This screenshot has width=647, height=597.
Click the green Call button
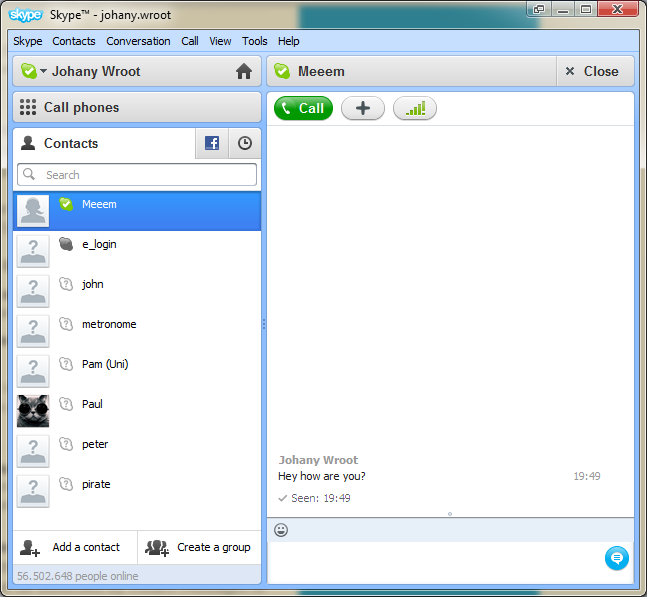click(x=303, y=109)
